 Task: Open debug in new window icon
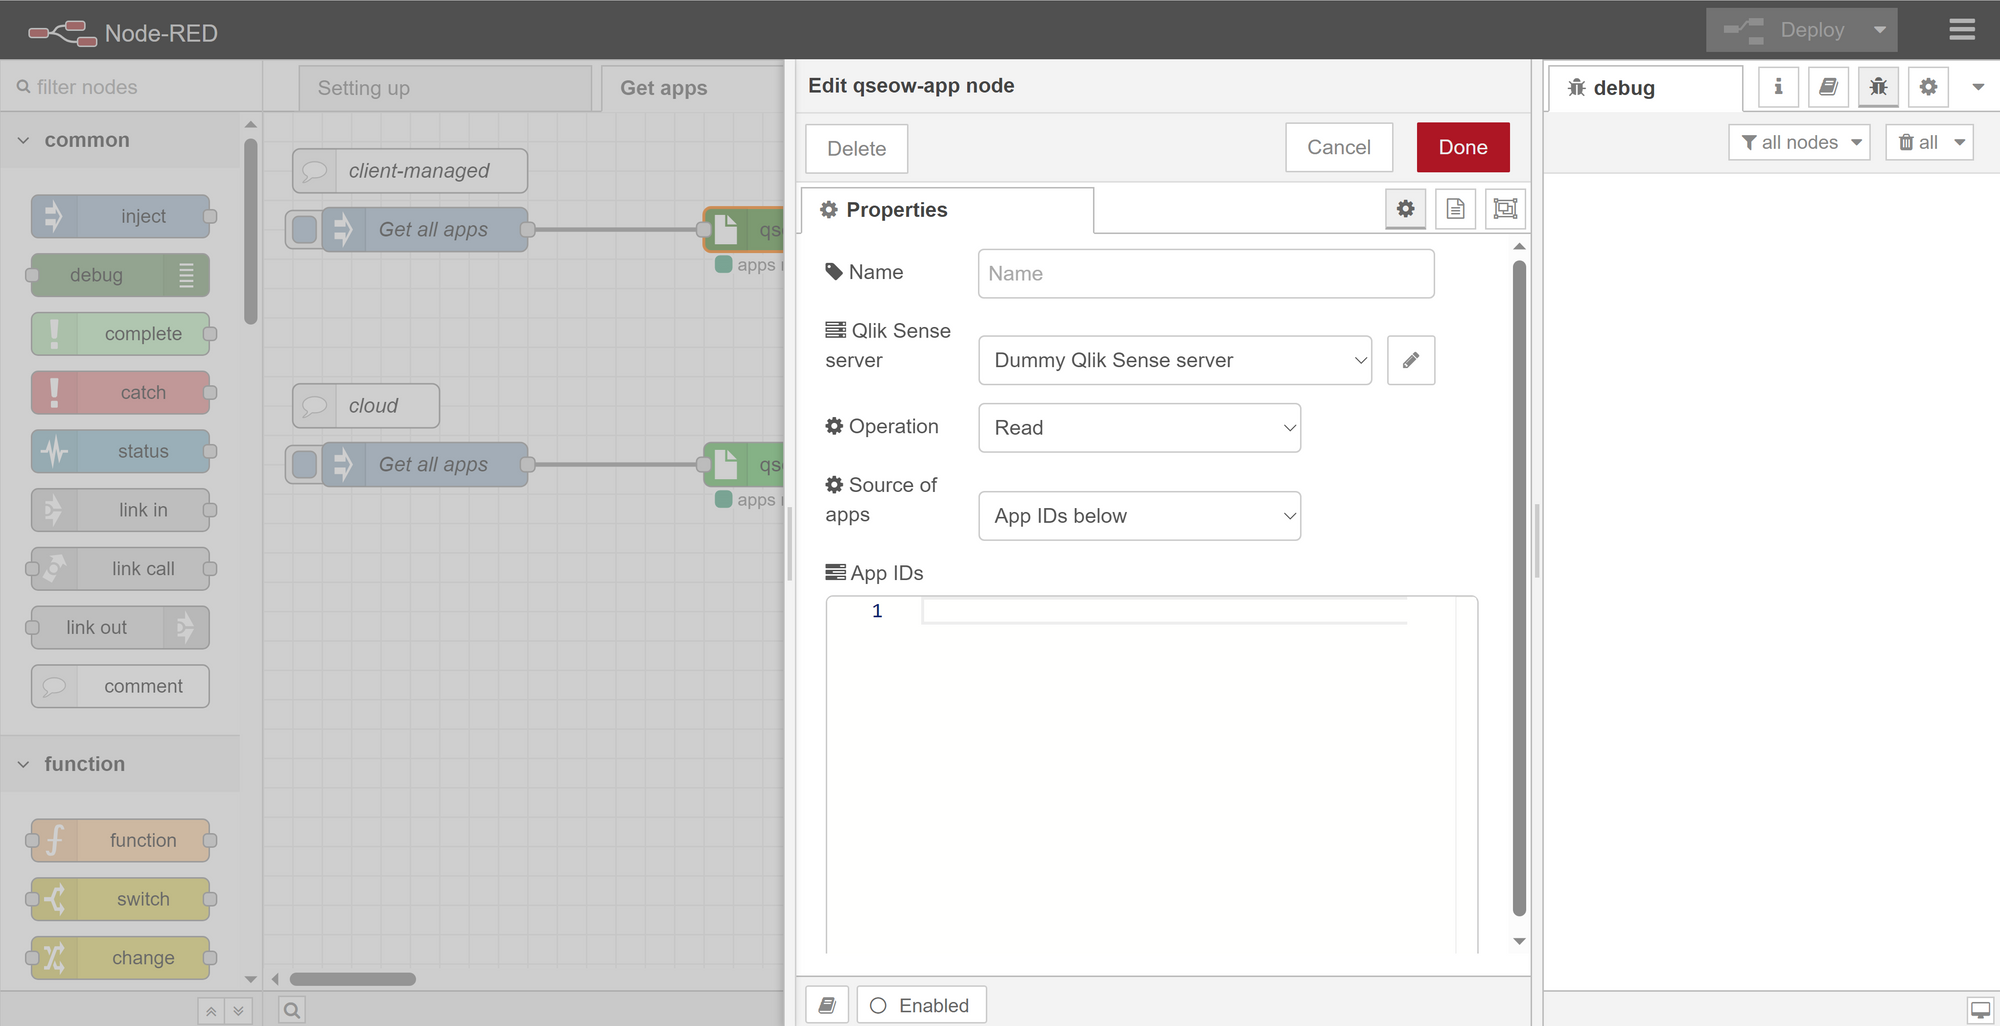(1981, 1010)
